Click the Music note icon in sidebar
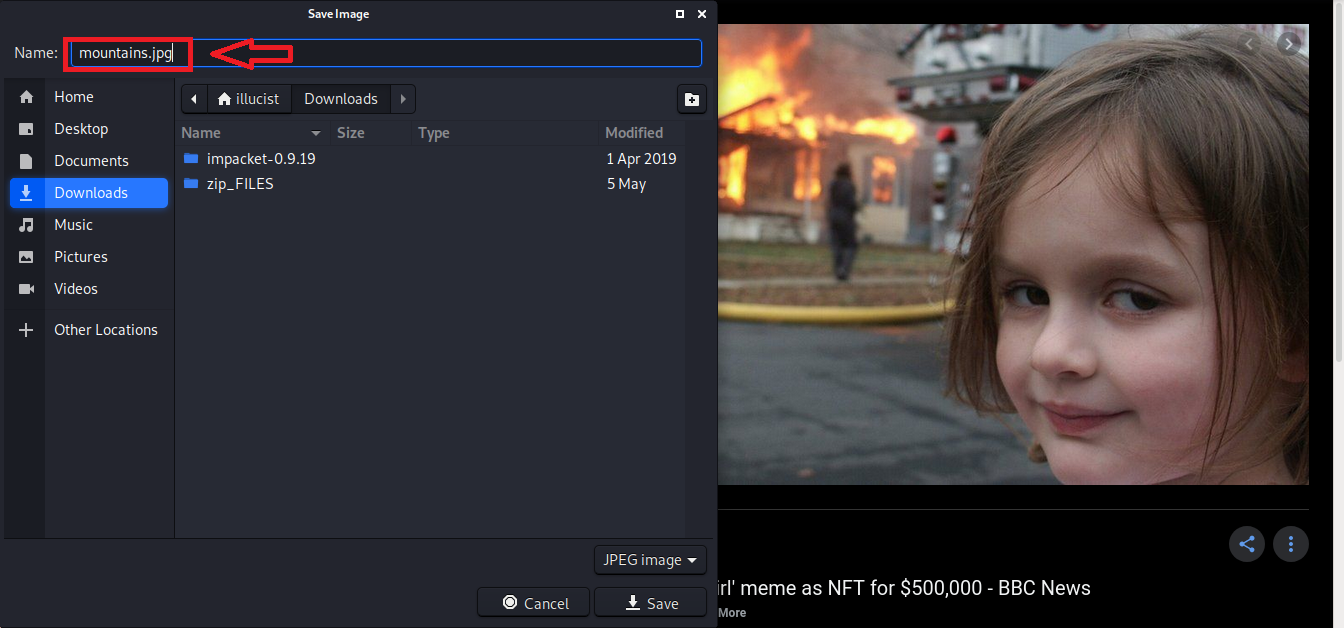This screenshot has height=628, width=1344. coord(27,225)
